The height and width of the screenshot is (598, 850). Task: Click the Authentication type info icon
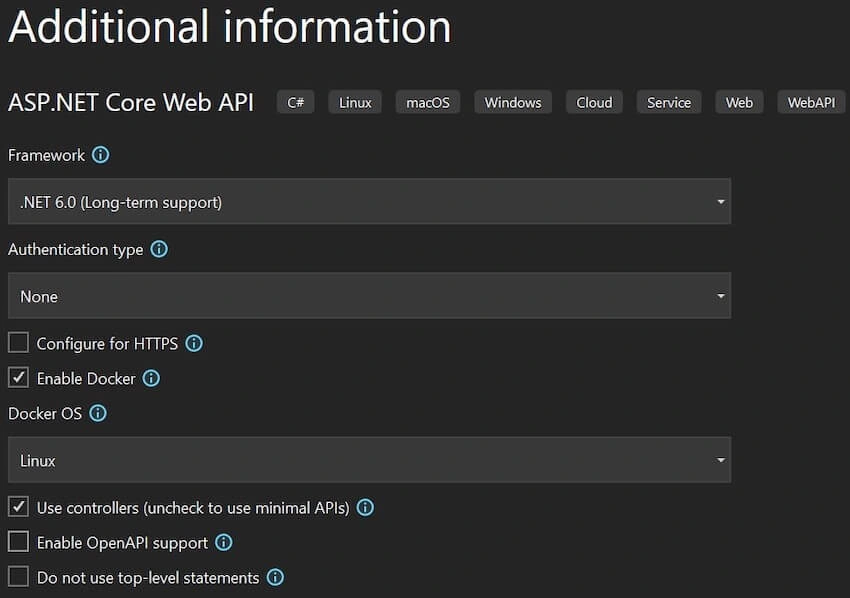tap(159, 249)
